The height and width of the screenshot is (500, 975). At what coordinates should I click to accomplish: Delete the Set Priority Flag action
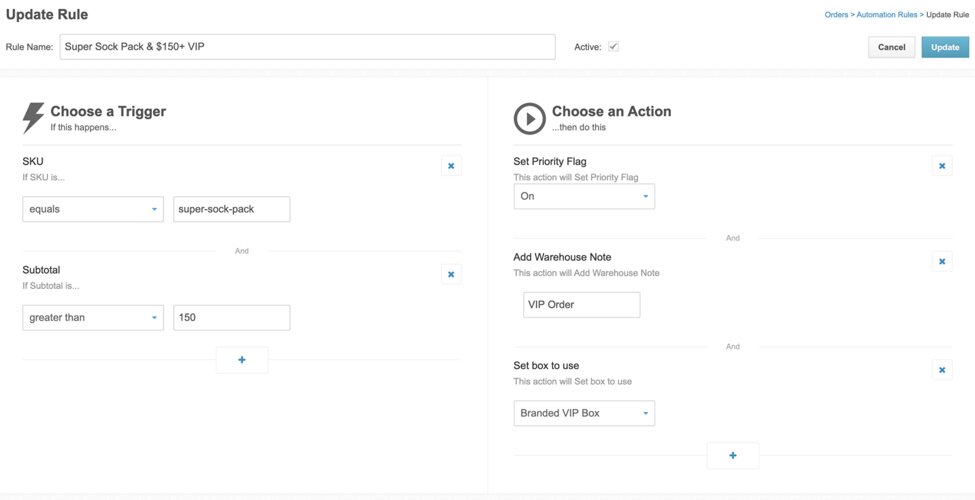(941, 166)
